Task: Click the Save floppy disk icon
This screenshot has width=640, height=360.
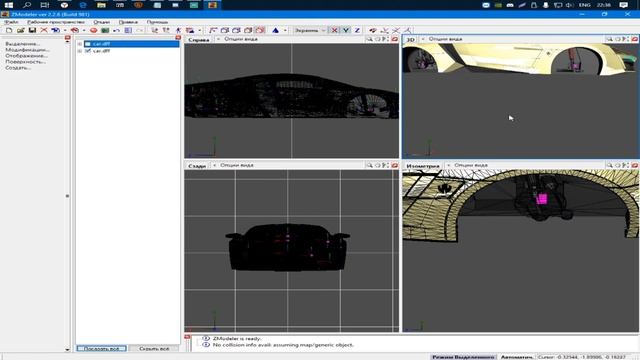Action: coord(32,30)
